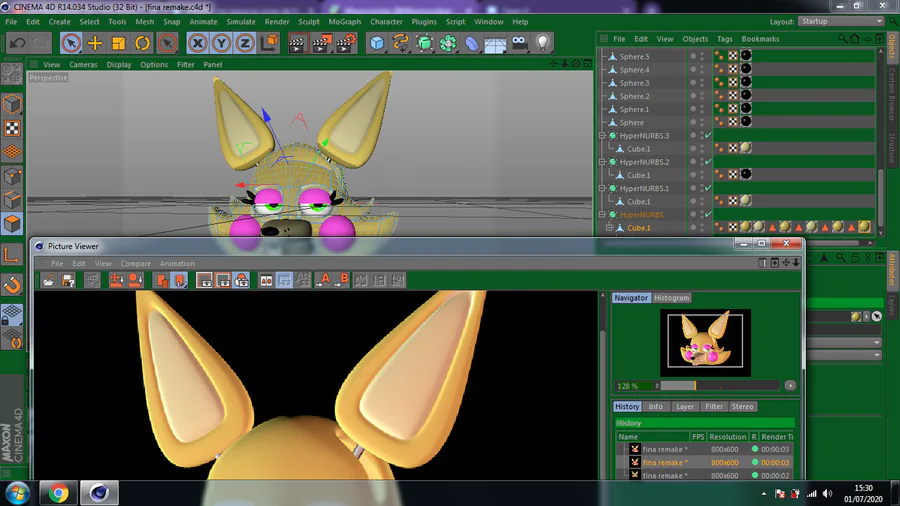
Task: Open Stereo tab in Picture Viewer
Action: tap(742, 407)
